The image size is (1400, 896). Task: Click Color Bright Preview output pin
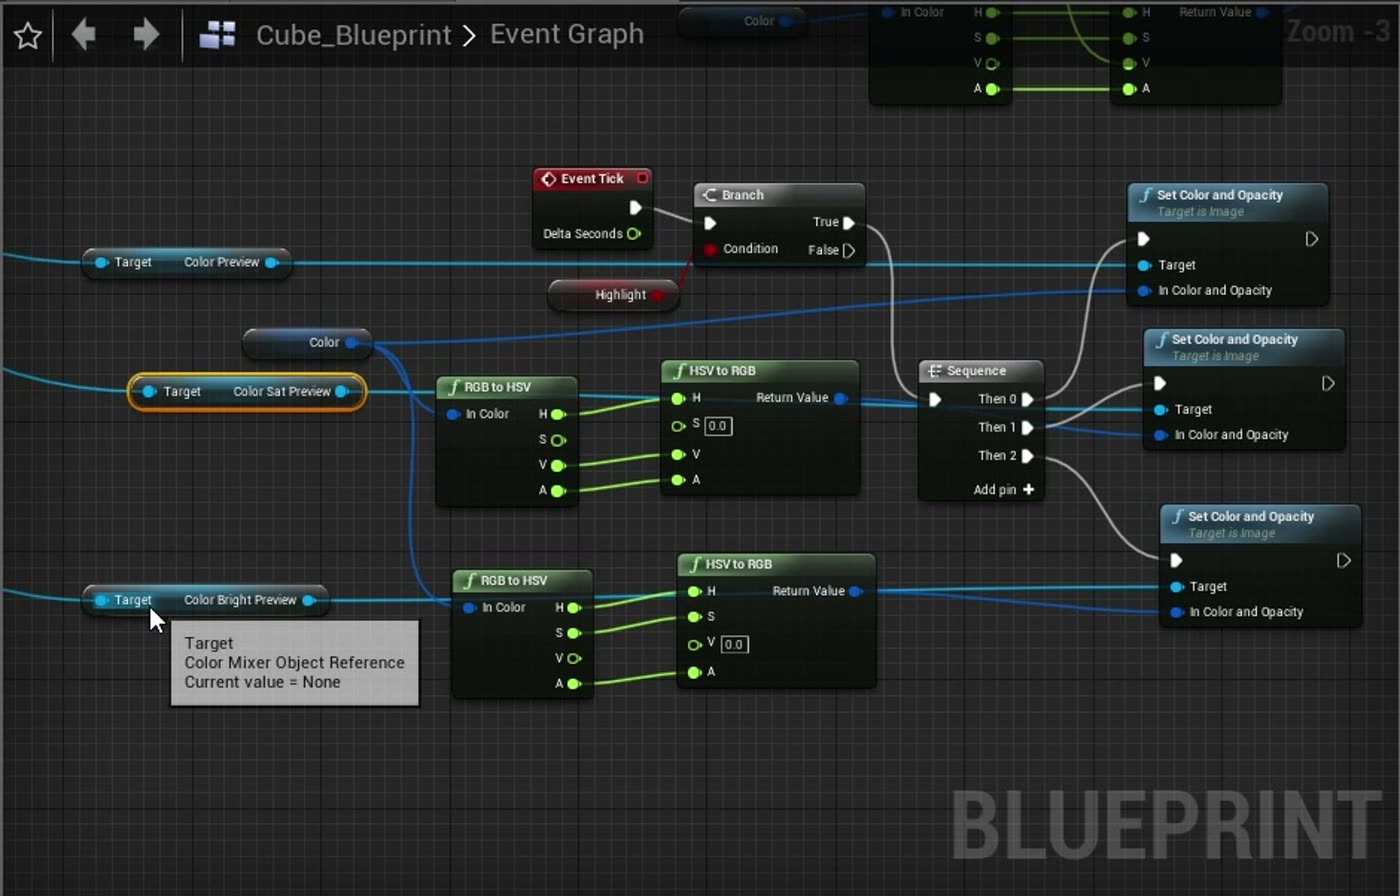pyautogui.click(x=309, y=600)
